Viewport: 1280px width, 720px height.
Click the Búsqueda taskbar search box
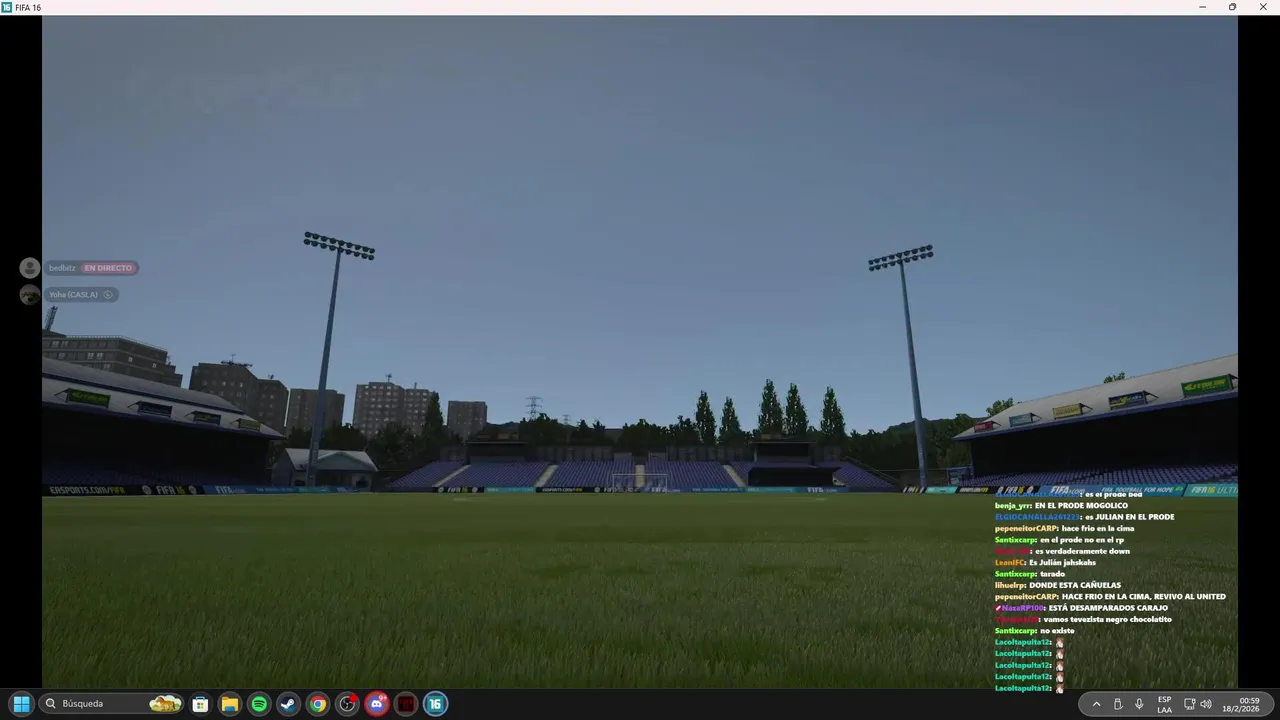[113, 704]
